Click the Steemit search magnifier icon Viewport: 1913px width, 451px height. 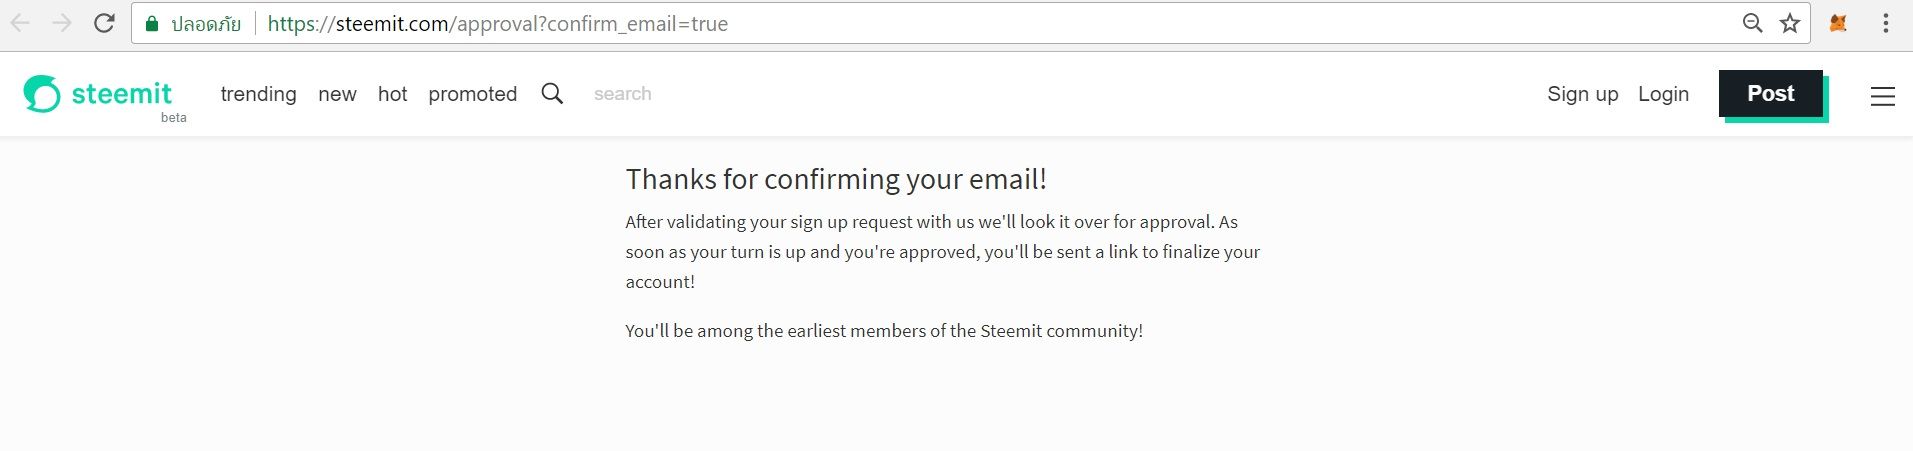coord(552,94)
